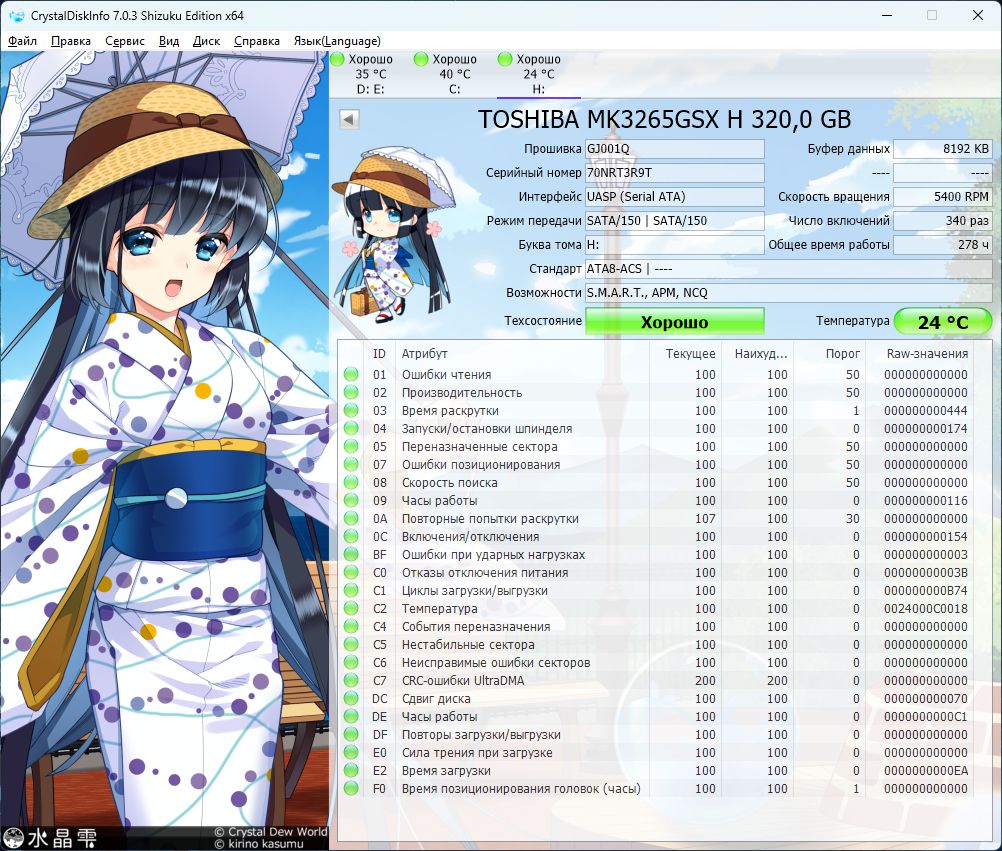The image size is (1002, 851).
Task: Click the CrystalDiskInfo app icon in the title bar
Action: click(x=16, y=15)
